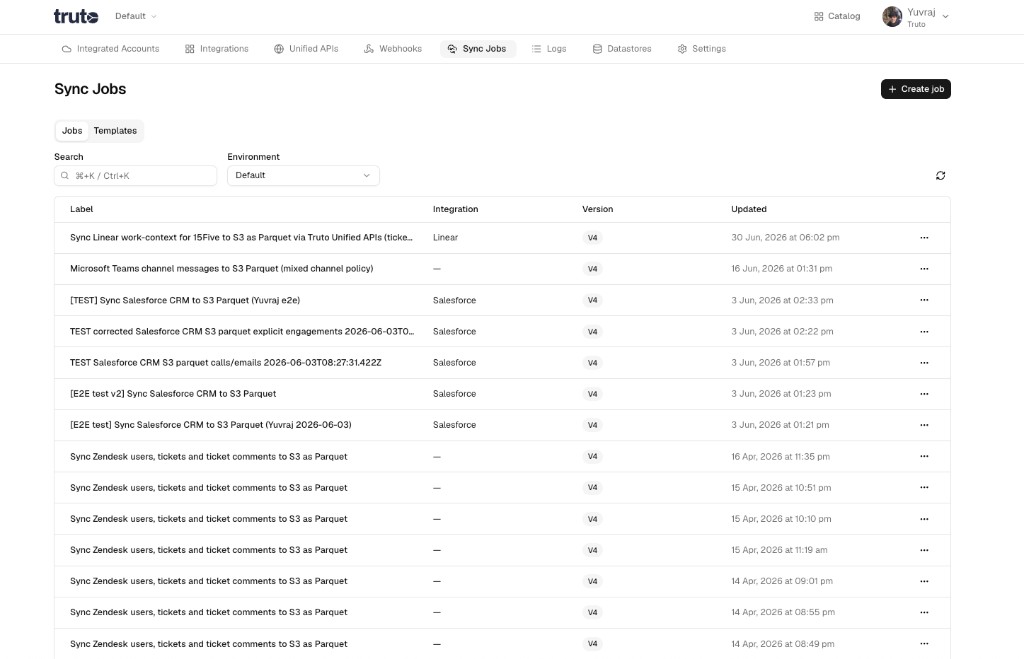This screenshot has width=1024, height=659.
Task: Click the Truto logo
Action: [76, 16]
